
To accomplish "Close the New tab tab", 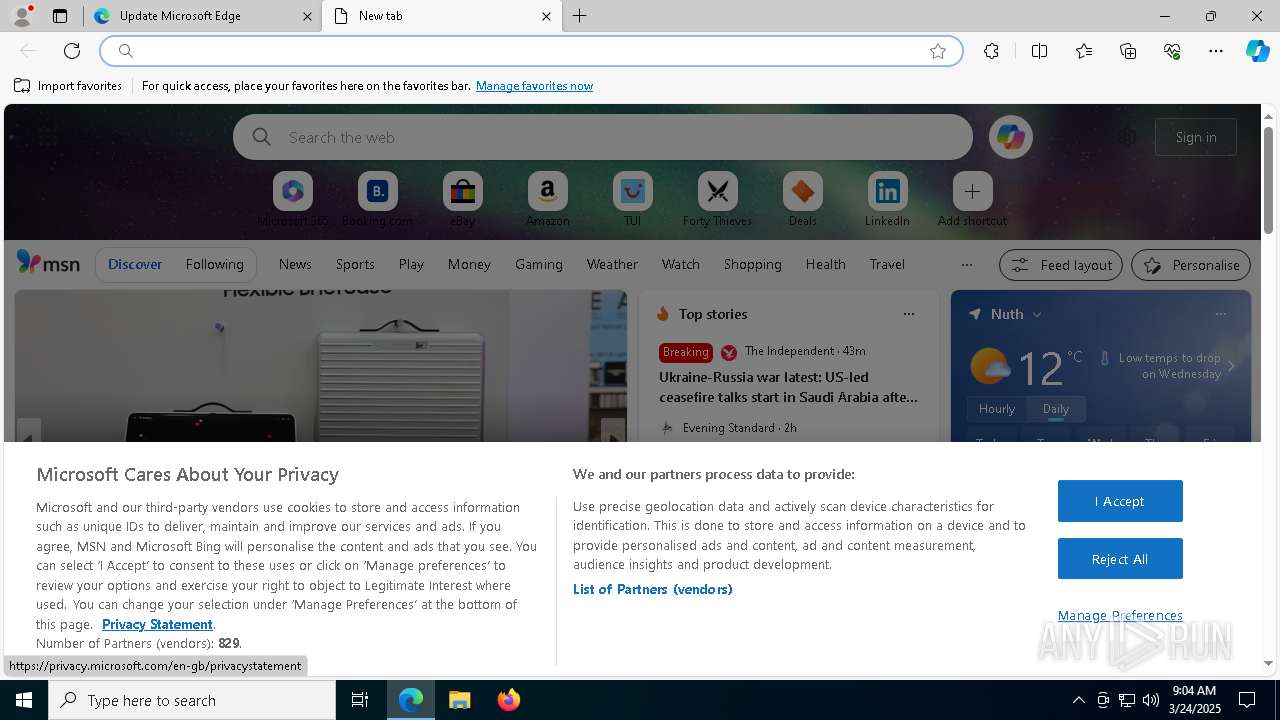I will (x=546, y=16).
